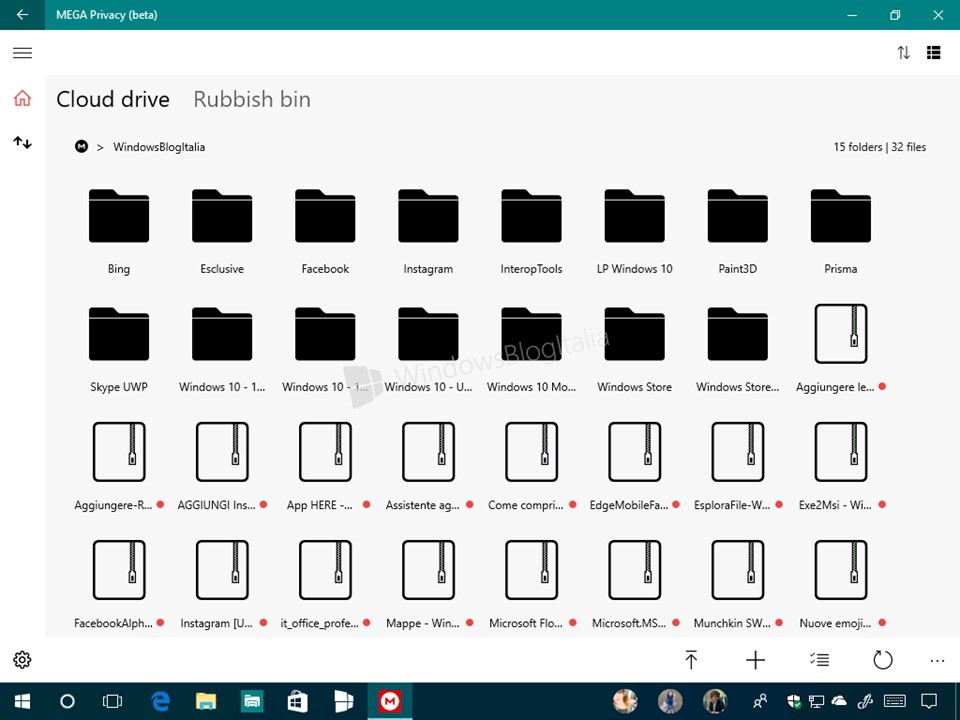Select the App HERE zip file
Viewport: 960px width, 720px height.
[325, 468]
